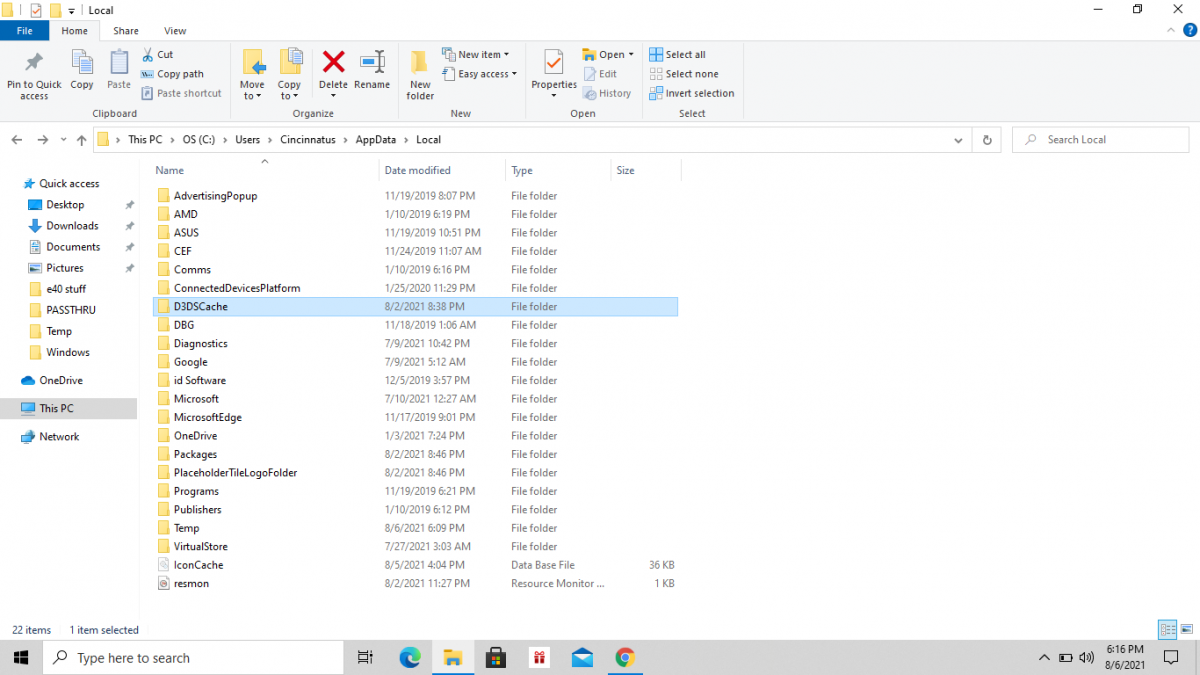
Task: Refresh the Local folder view
Action: click(x=987, y=140)
